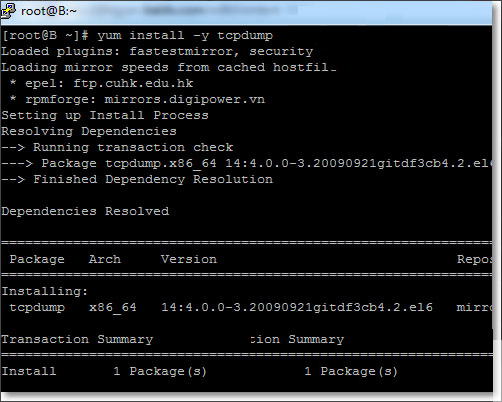Image resolution: width=502 pixels, height=402 pixels.
Task: Click the PuTTY icon in title bar
Action: coord(8,11)
